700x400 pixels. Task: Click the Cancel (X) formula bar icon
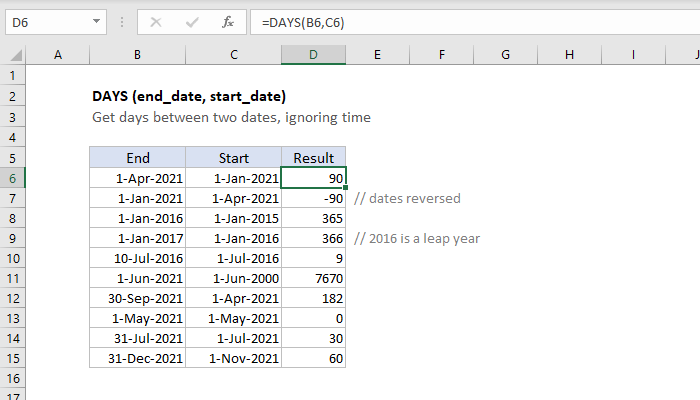pyautogui.click(x=156, y=22)
